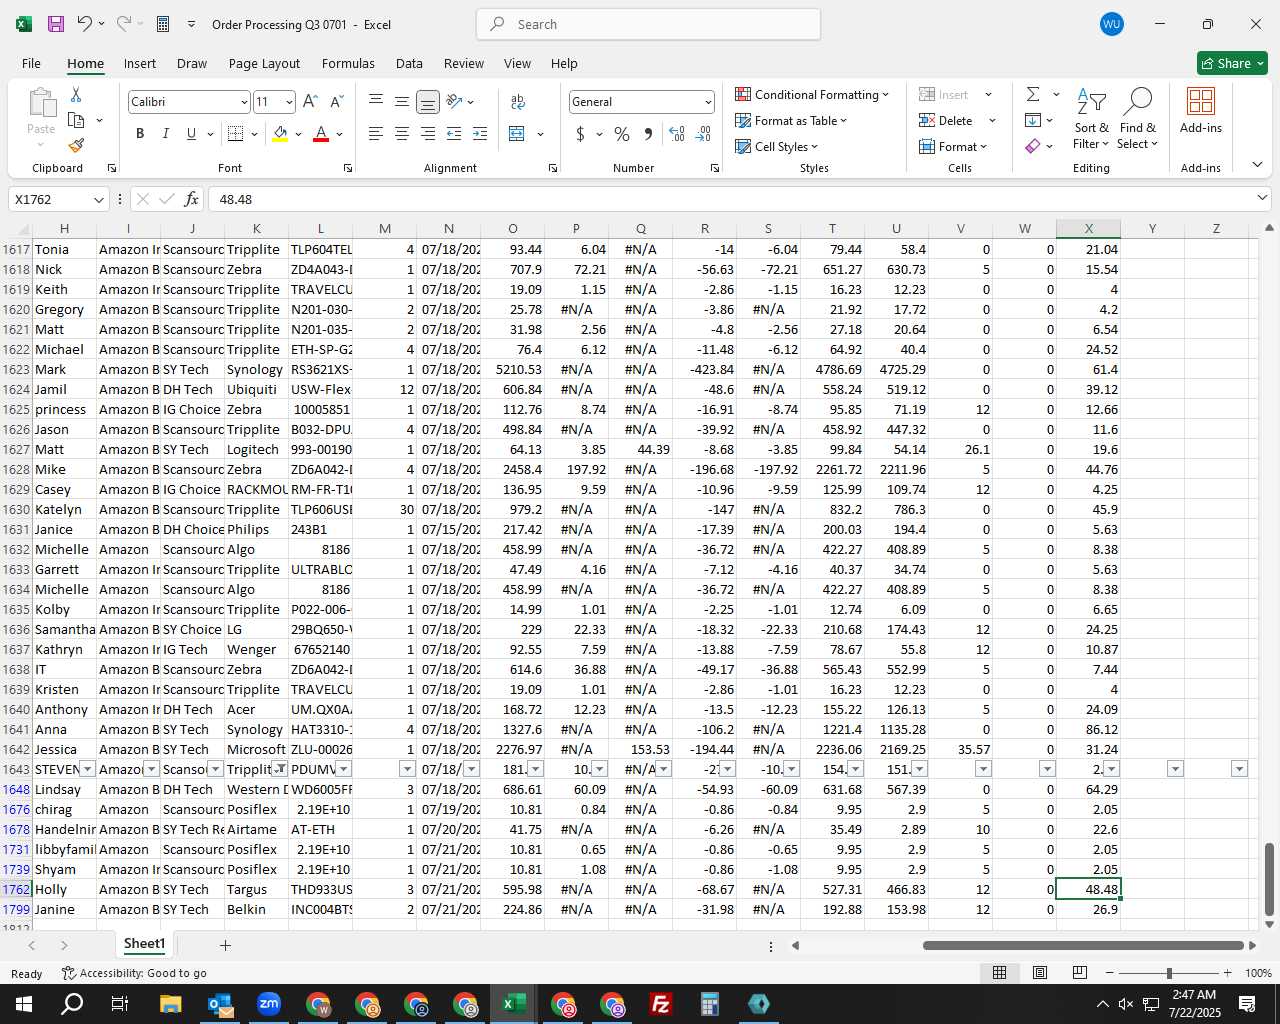The height and width of the screenshot is (1024, 1280).
Task: Switch to the Page Layout tab
Action: pos(264,63)
